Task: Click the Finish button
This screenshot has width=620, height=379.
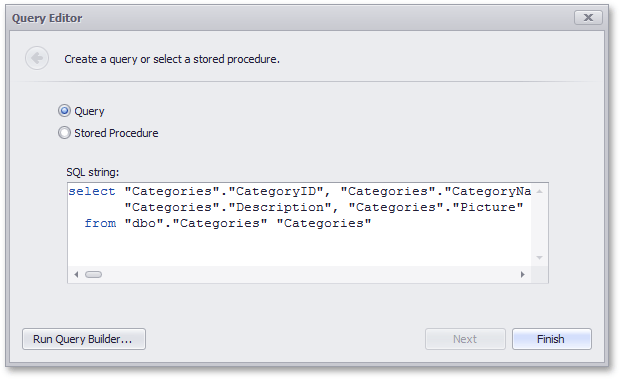Action: click(x=552, y=339)
